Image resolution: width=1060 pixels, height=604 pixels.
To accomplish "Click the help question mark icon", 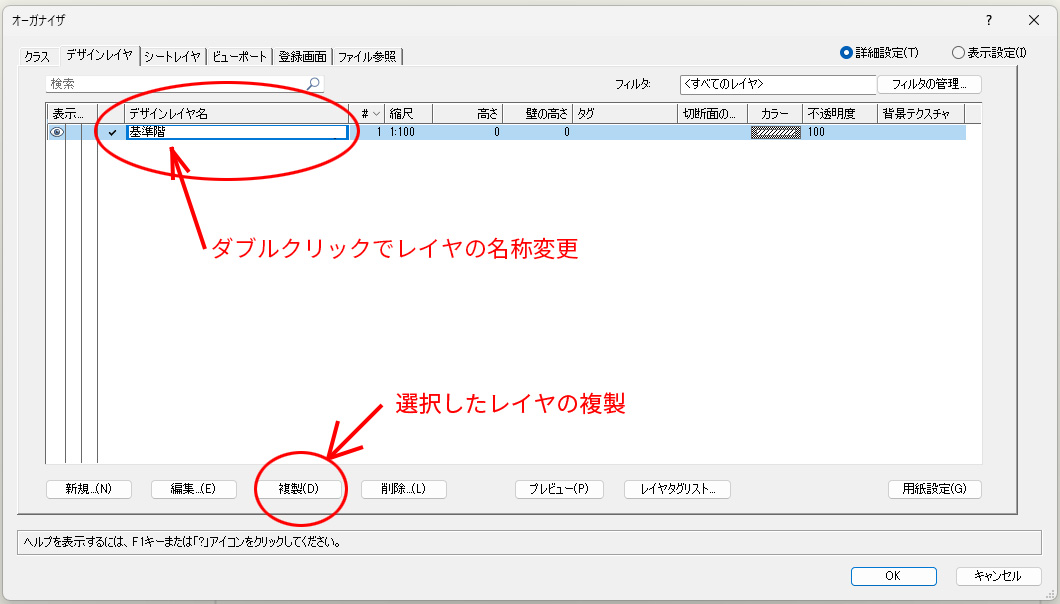I will click(988, 20).
